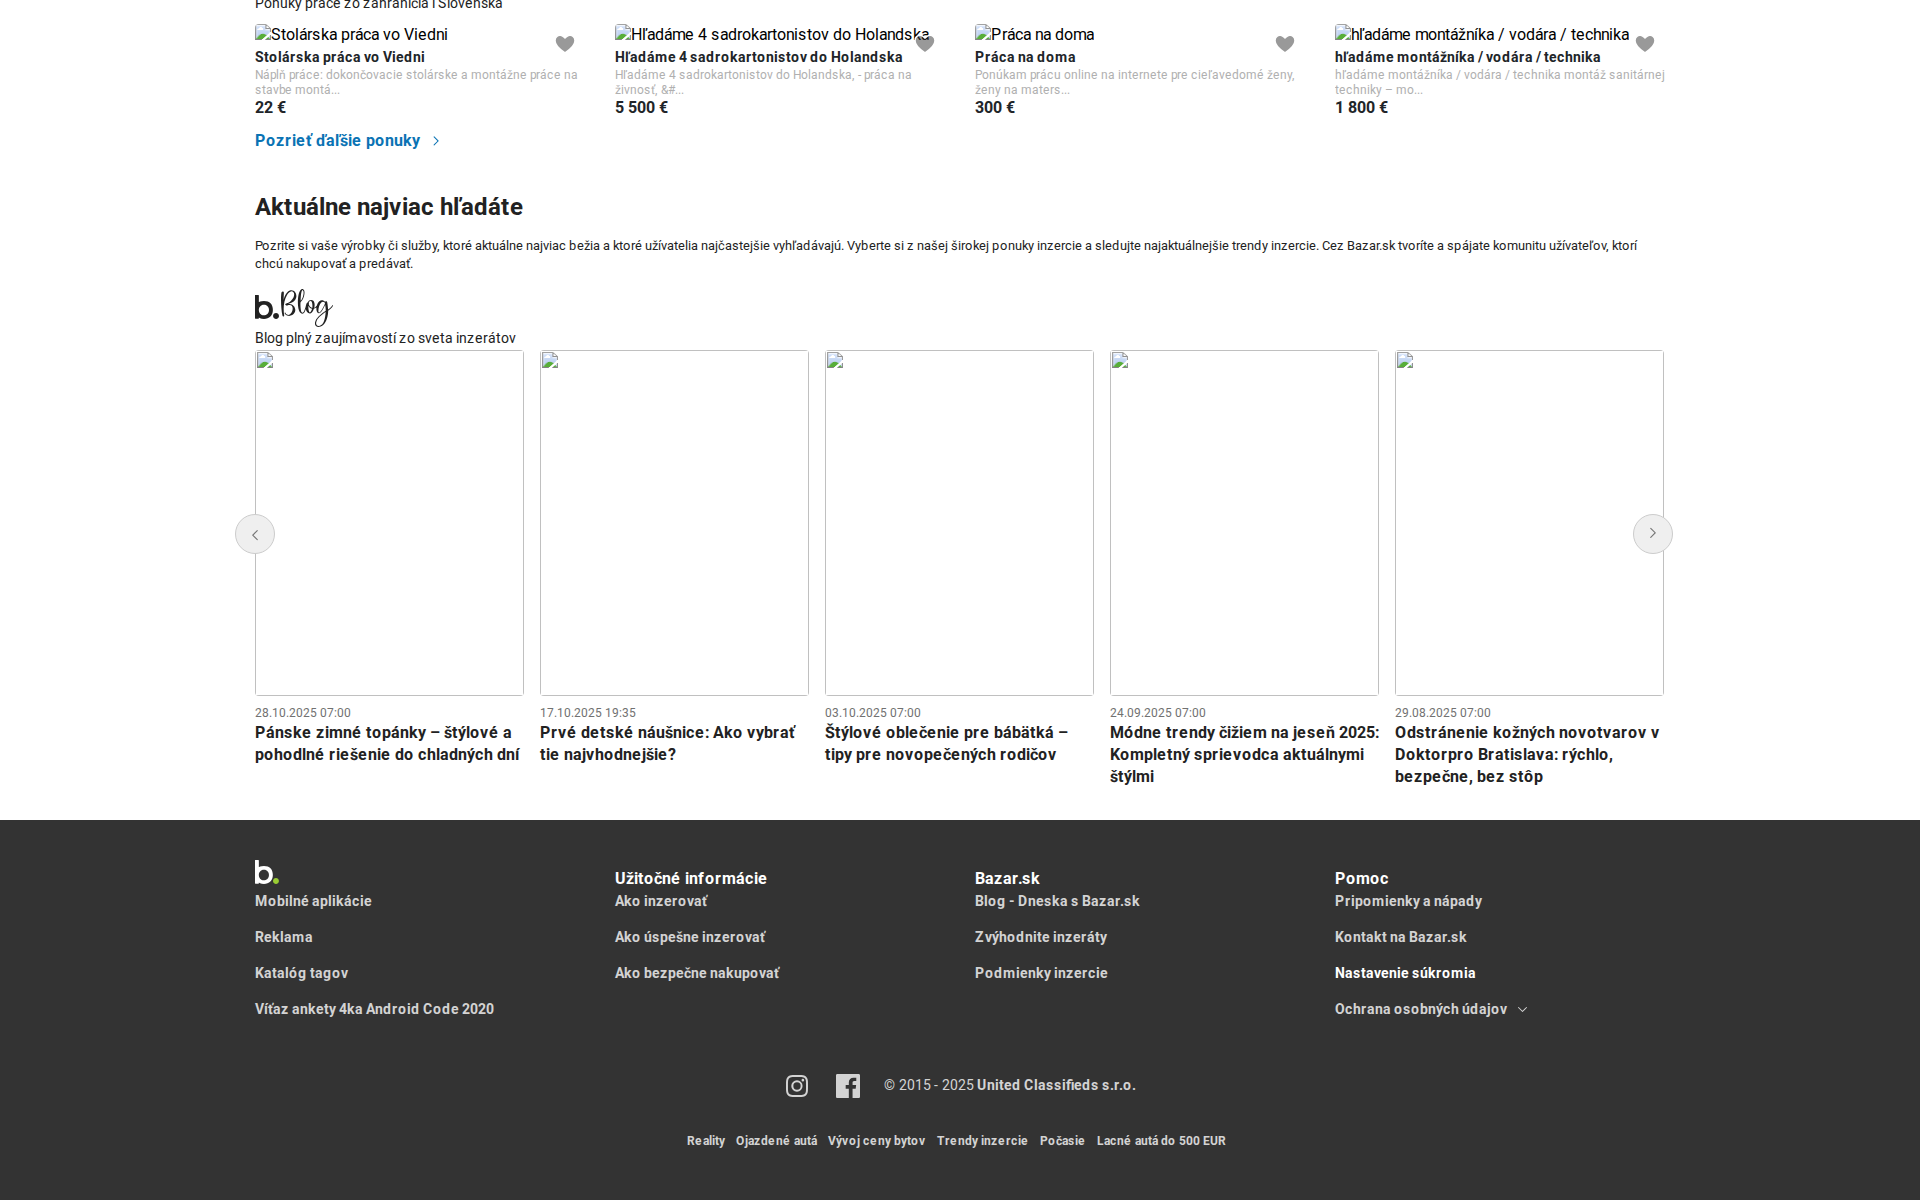Open Ako bezpečne nakupovať link

point(696,973)
